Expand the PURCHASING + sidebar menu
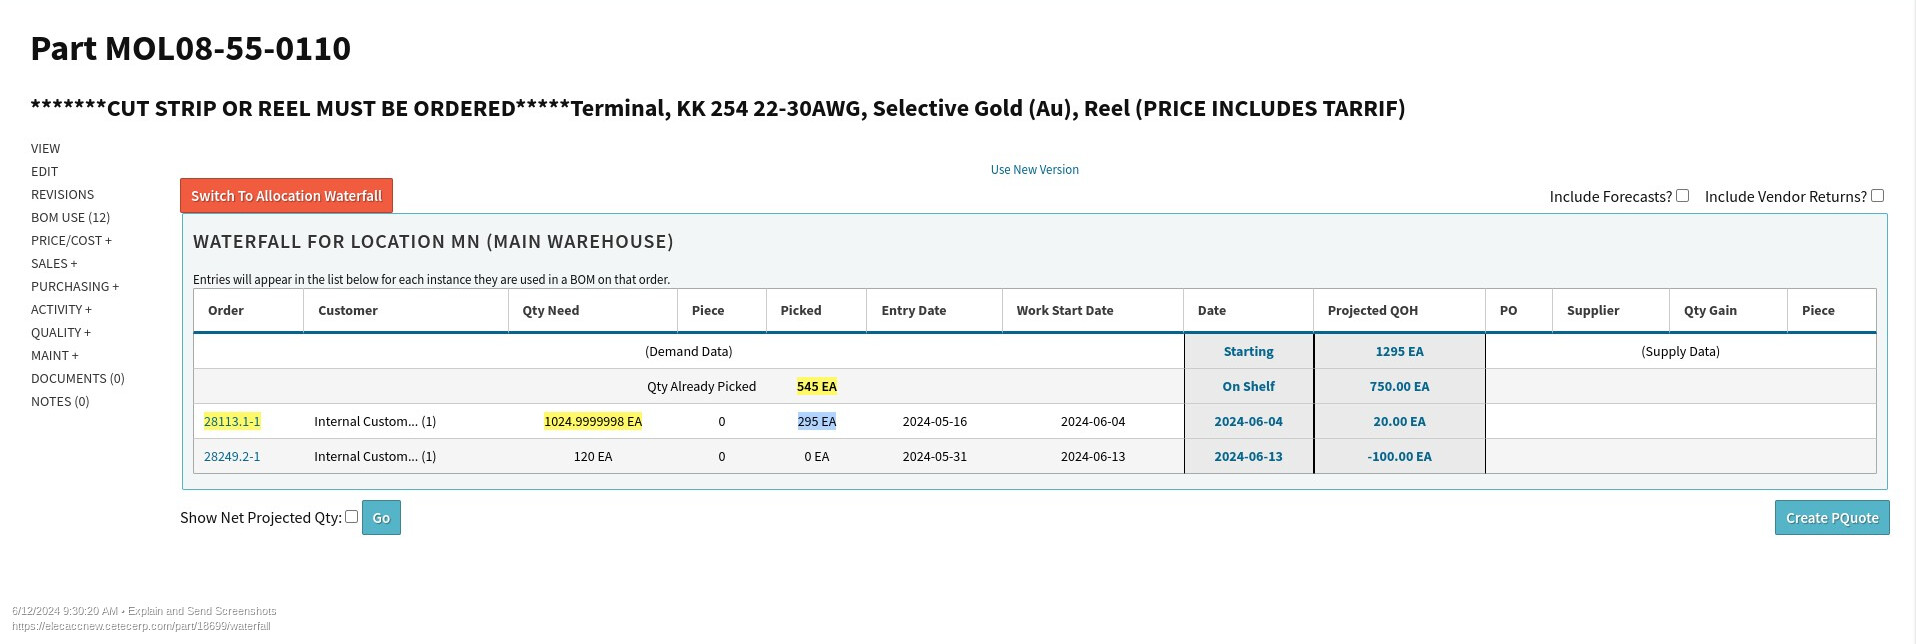The image size is (1916, 644). tap(75, 286)
